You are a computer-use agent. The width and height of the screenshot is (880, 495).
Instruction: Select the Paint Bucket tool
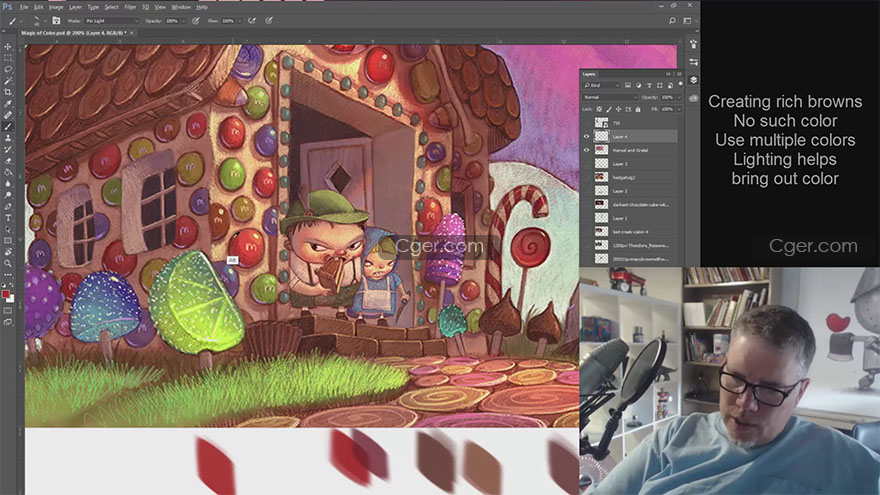8,172
